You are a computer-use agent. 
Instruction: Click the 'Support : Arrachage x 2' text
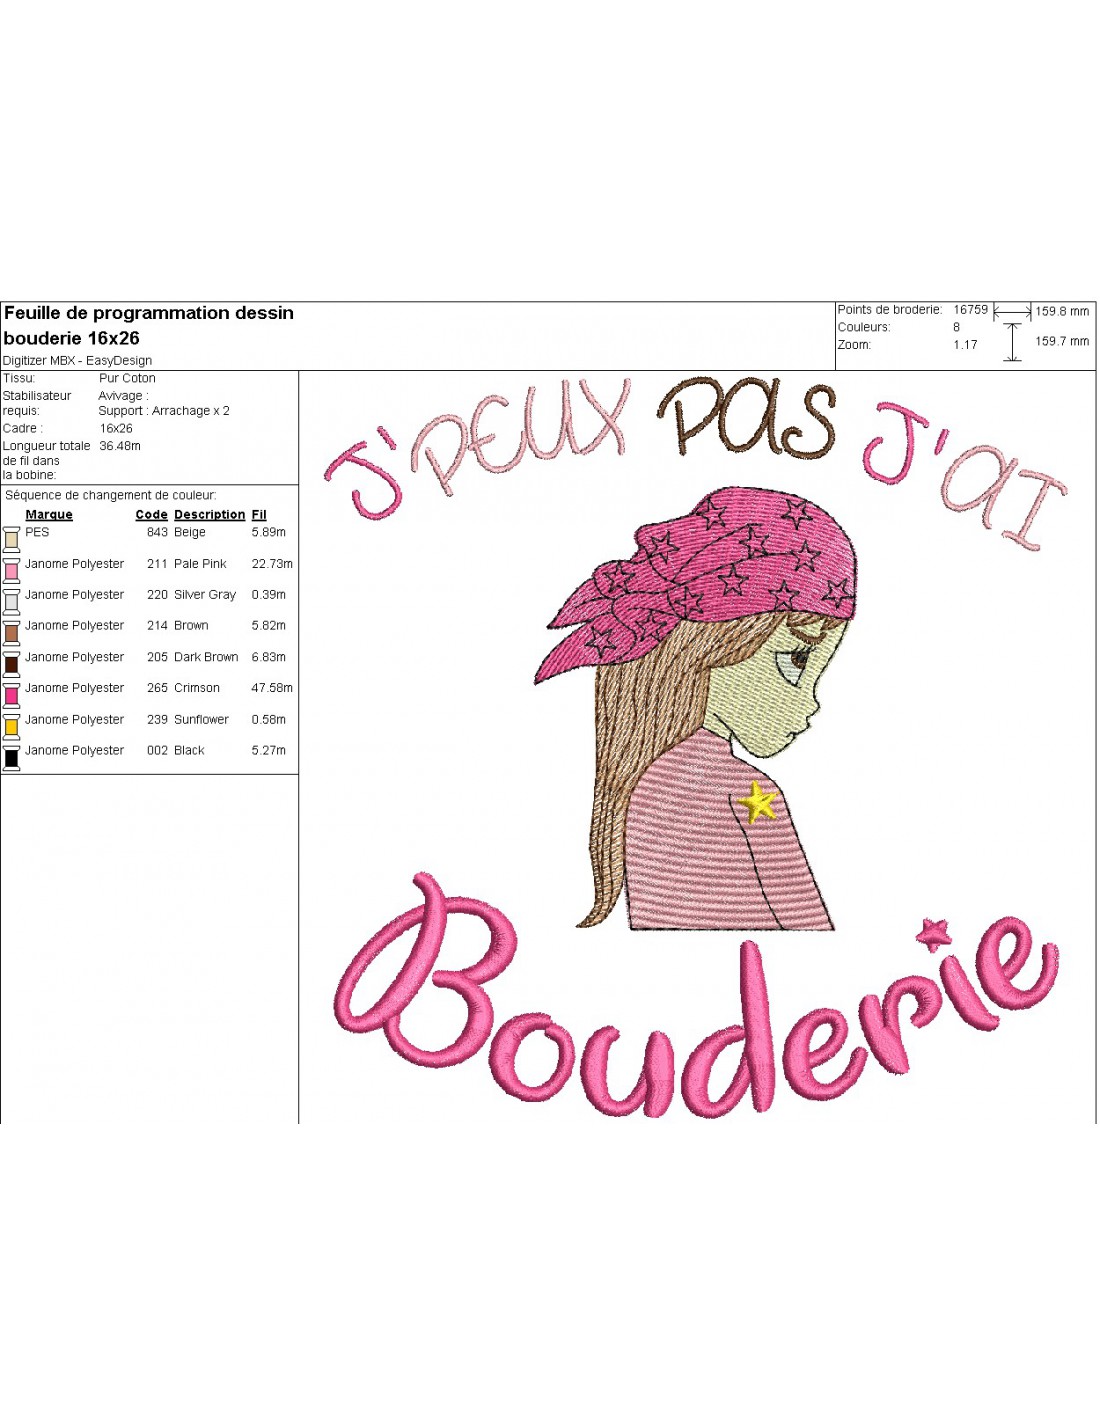[164, 411]
